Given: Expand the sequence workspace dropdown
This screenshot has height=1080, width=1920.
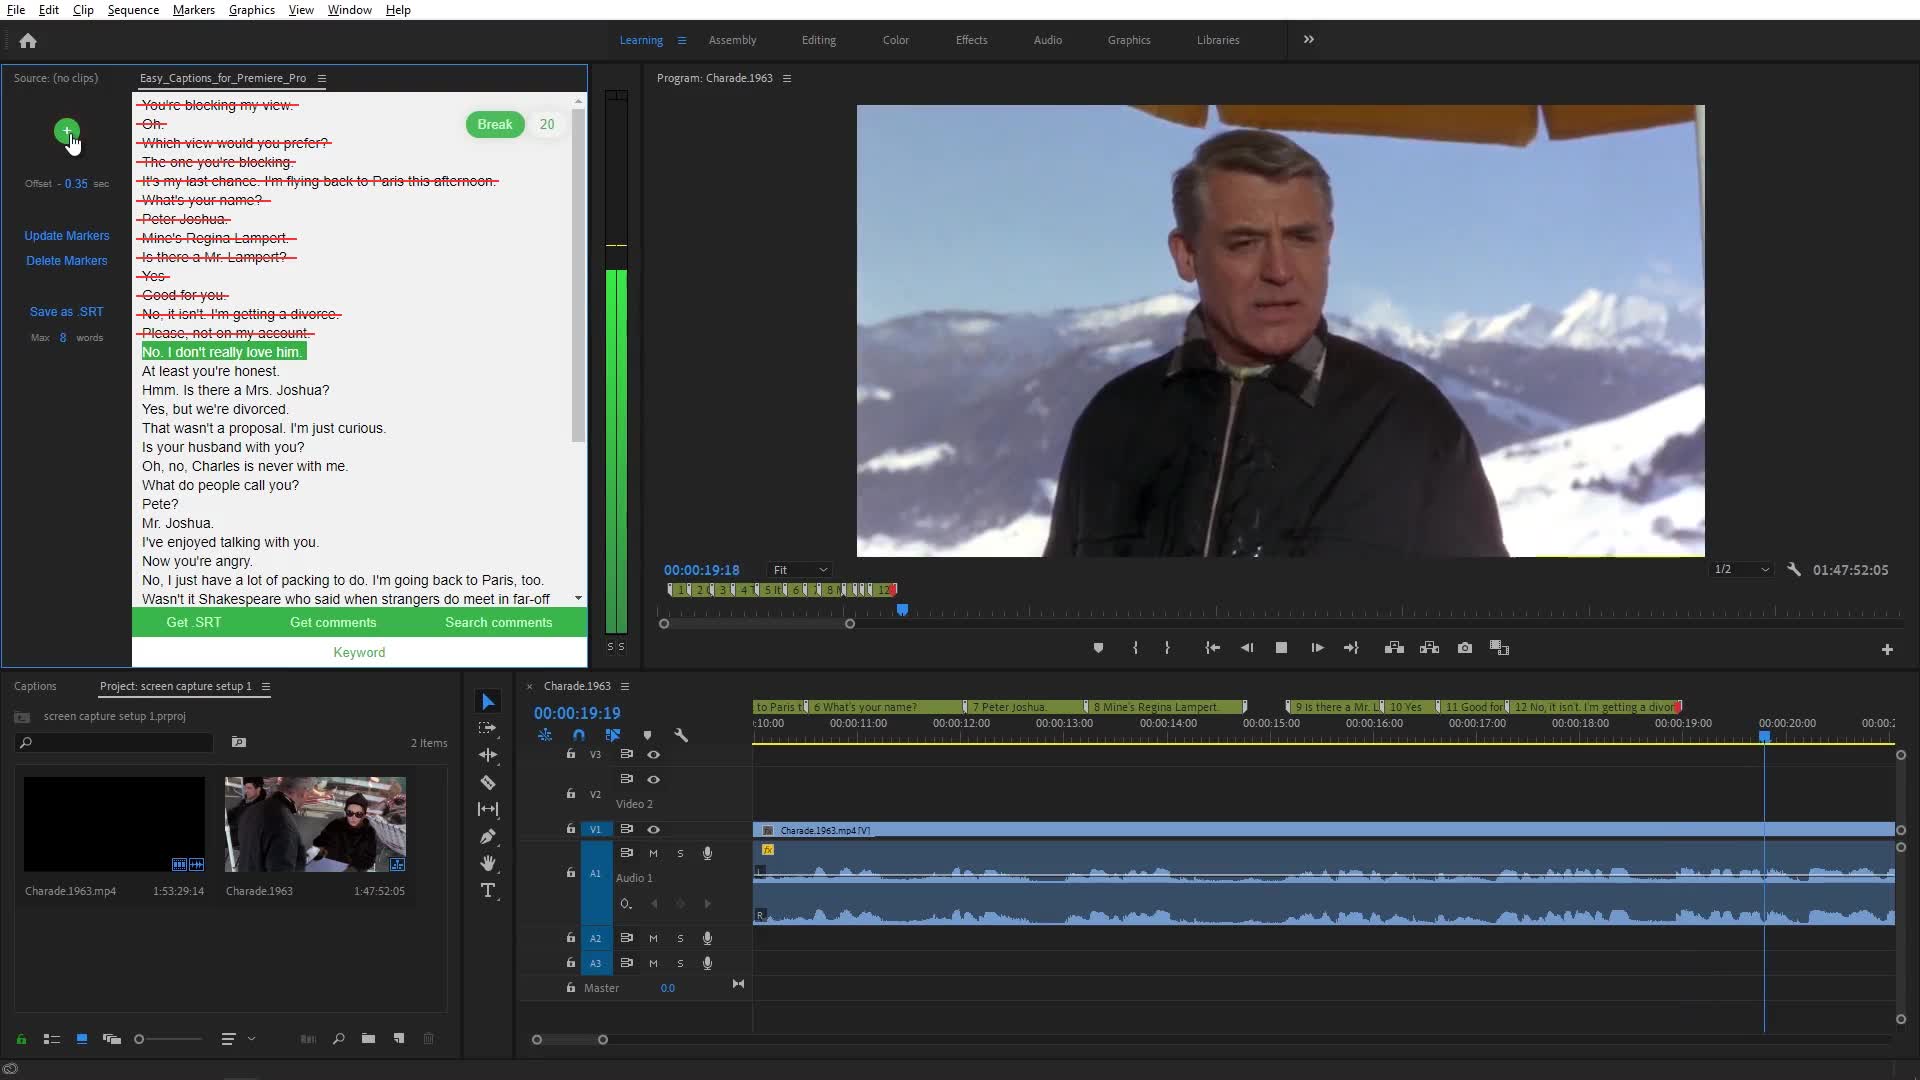Looking at the screenshot, I should pyautogui.click(x=1308, y=40).
